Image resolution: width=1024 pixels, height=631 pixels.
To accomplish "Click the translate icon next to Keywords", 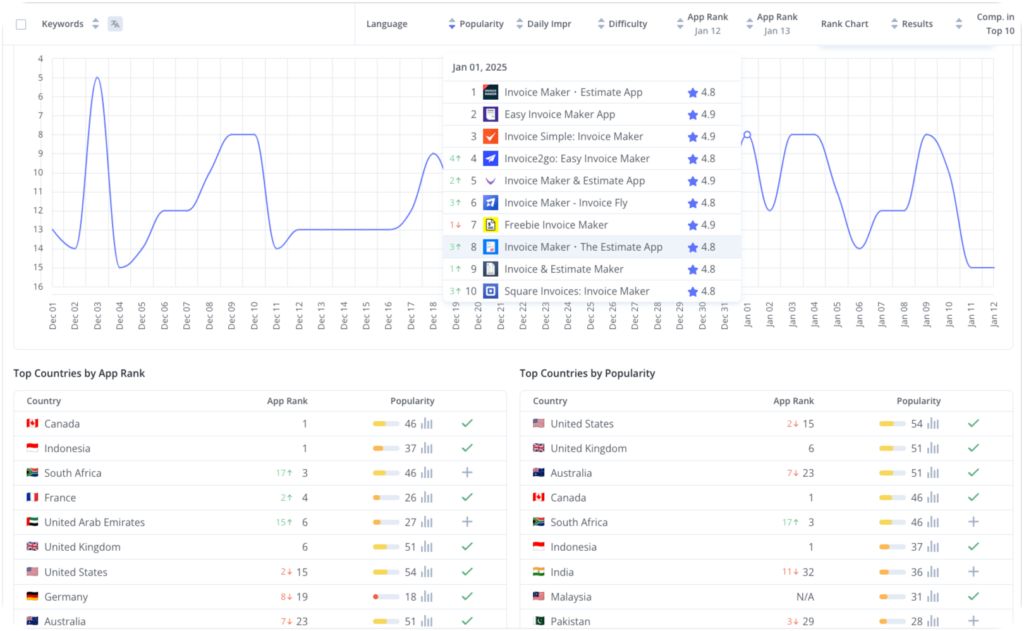I will pos(115,24).
